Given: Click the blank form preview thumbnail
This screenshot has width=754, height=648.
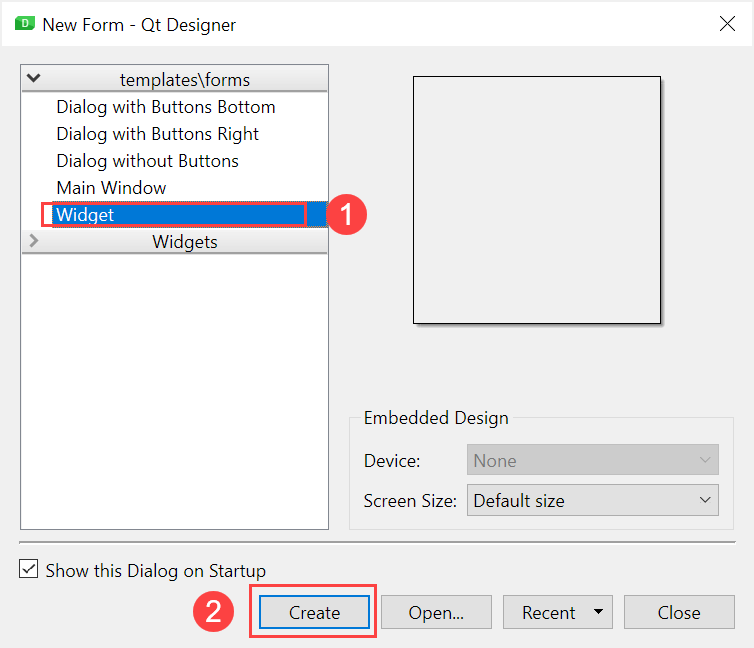Looking at the screenshot, I should coord(537,200).
